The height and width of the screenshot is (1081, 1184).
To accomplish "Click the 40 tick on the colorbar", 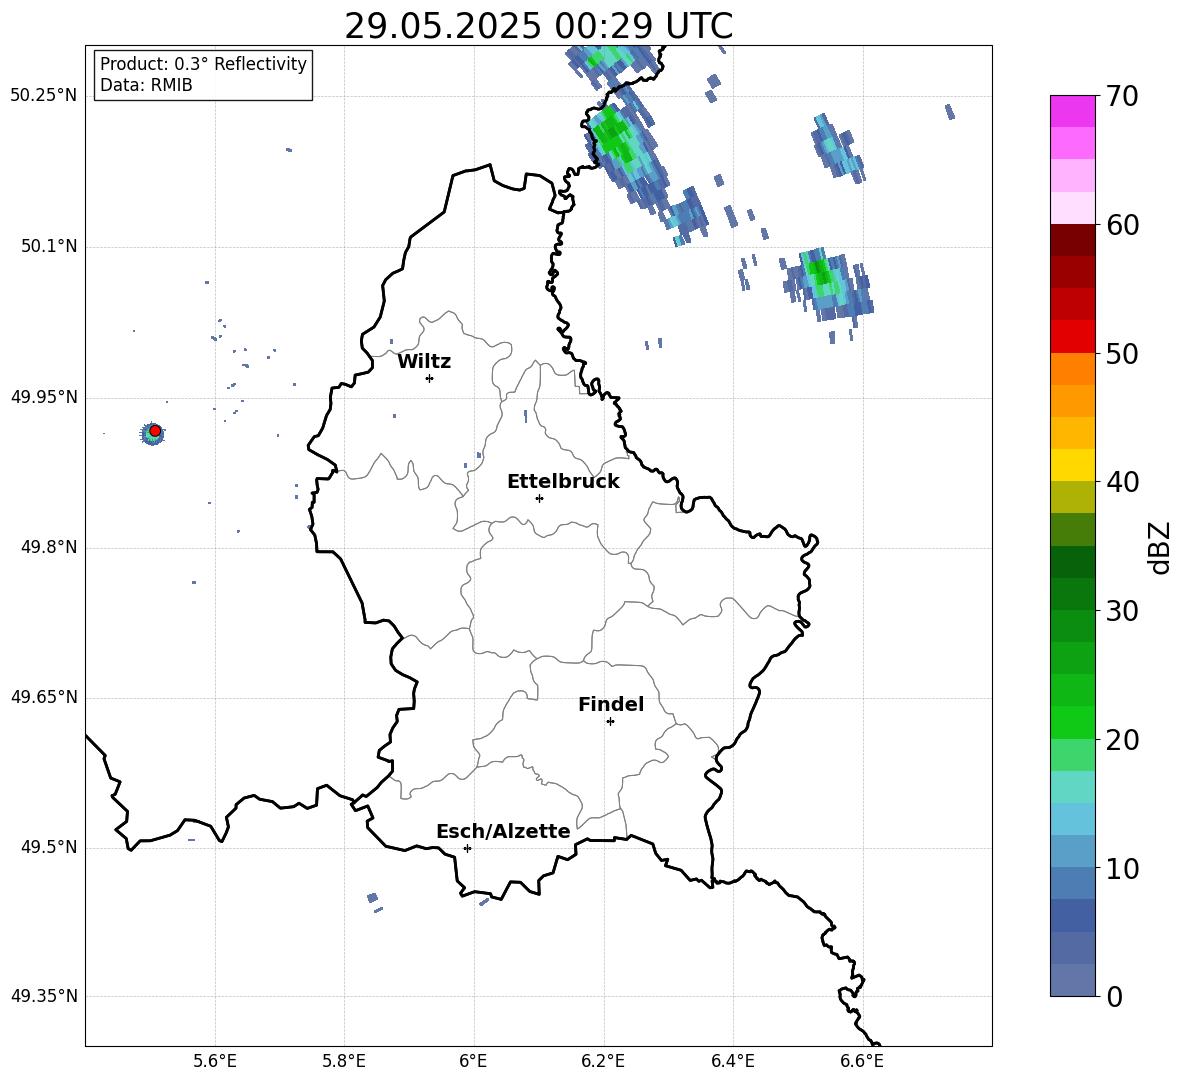I will click(x=1122, y=482).
